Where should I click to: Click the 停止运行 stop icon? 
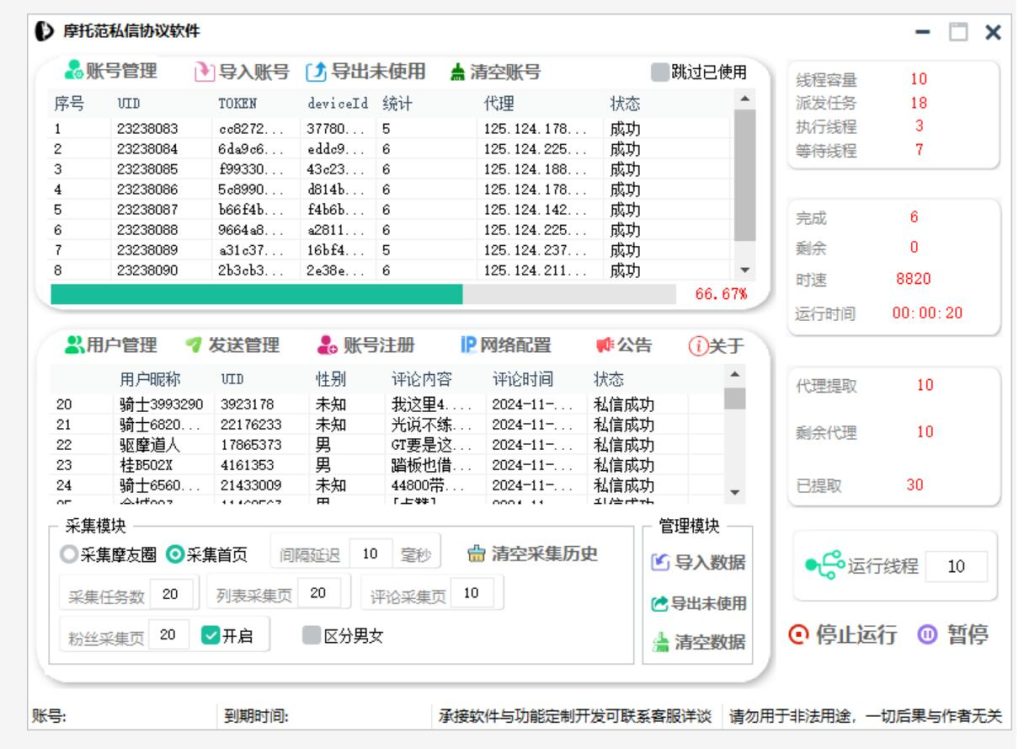coord(798,635)
